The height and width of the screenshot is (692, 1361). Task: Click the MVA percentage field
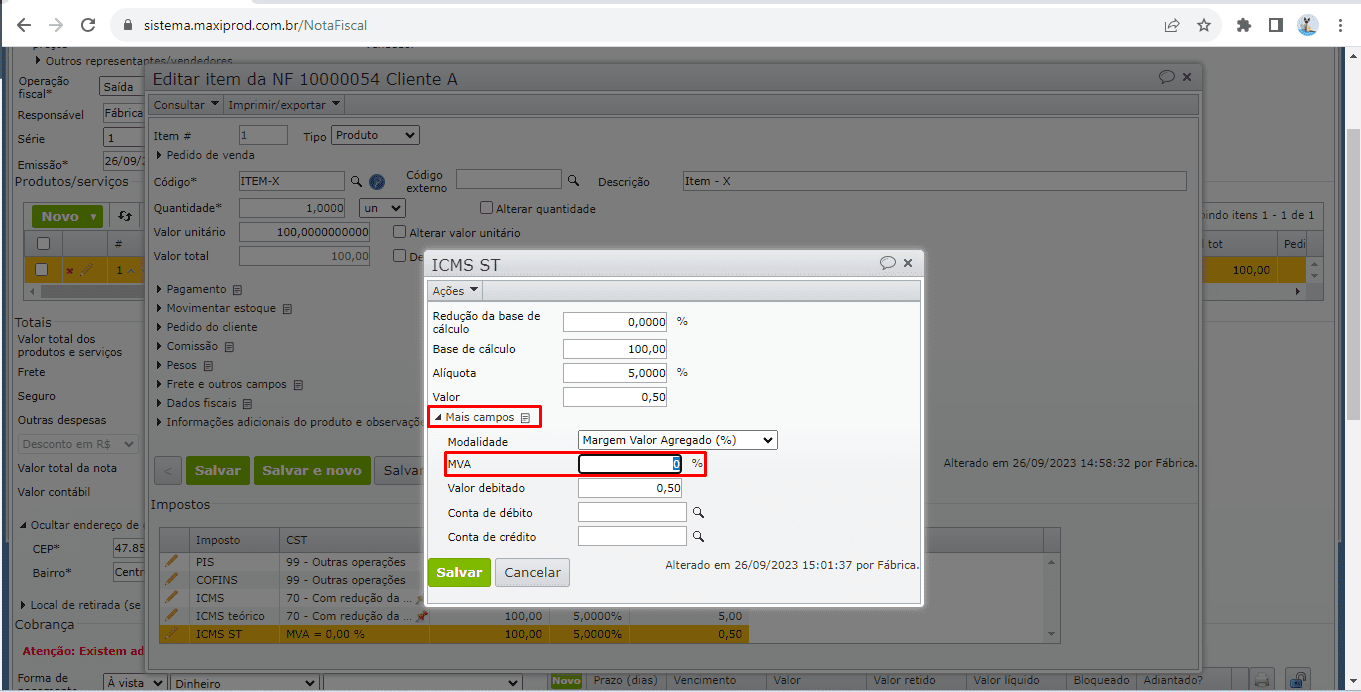(630, 464)
